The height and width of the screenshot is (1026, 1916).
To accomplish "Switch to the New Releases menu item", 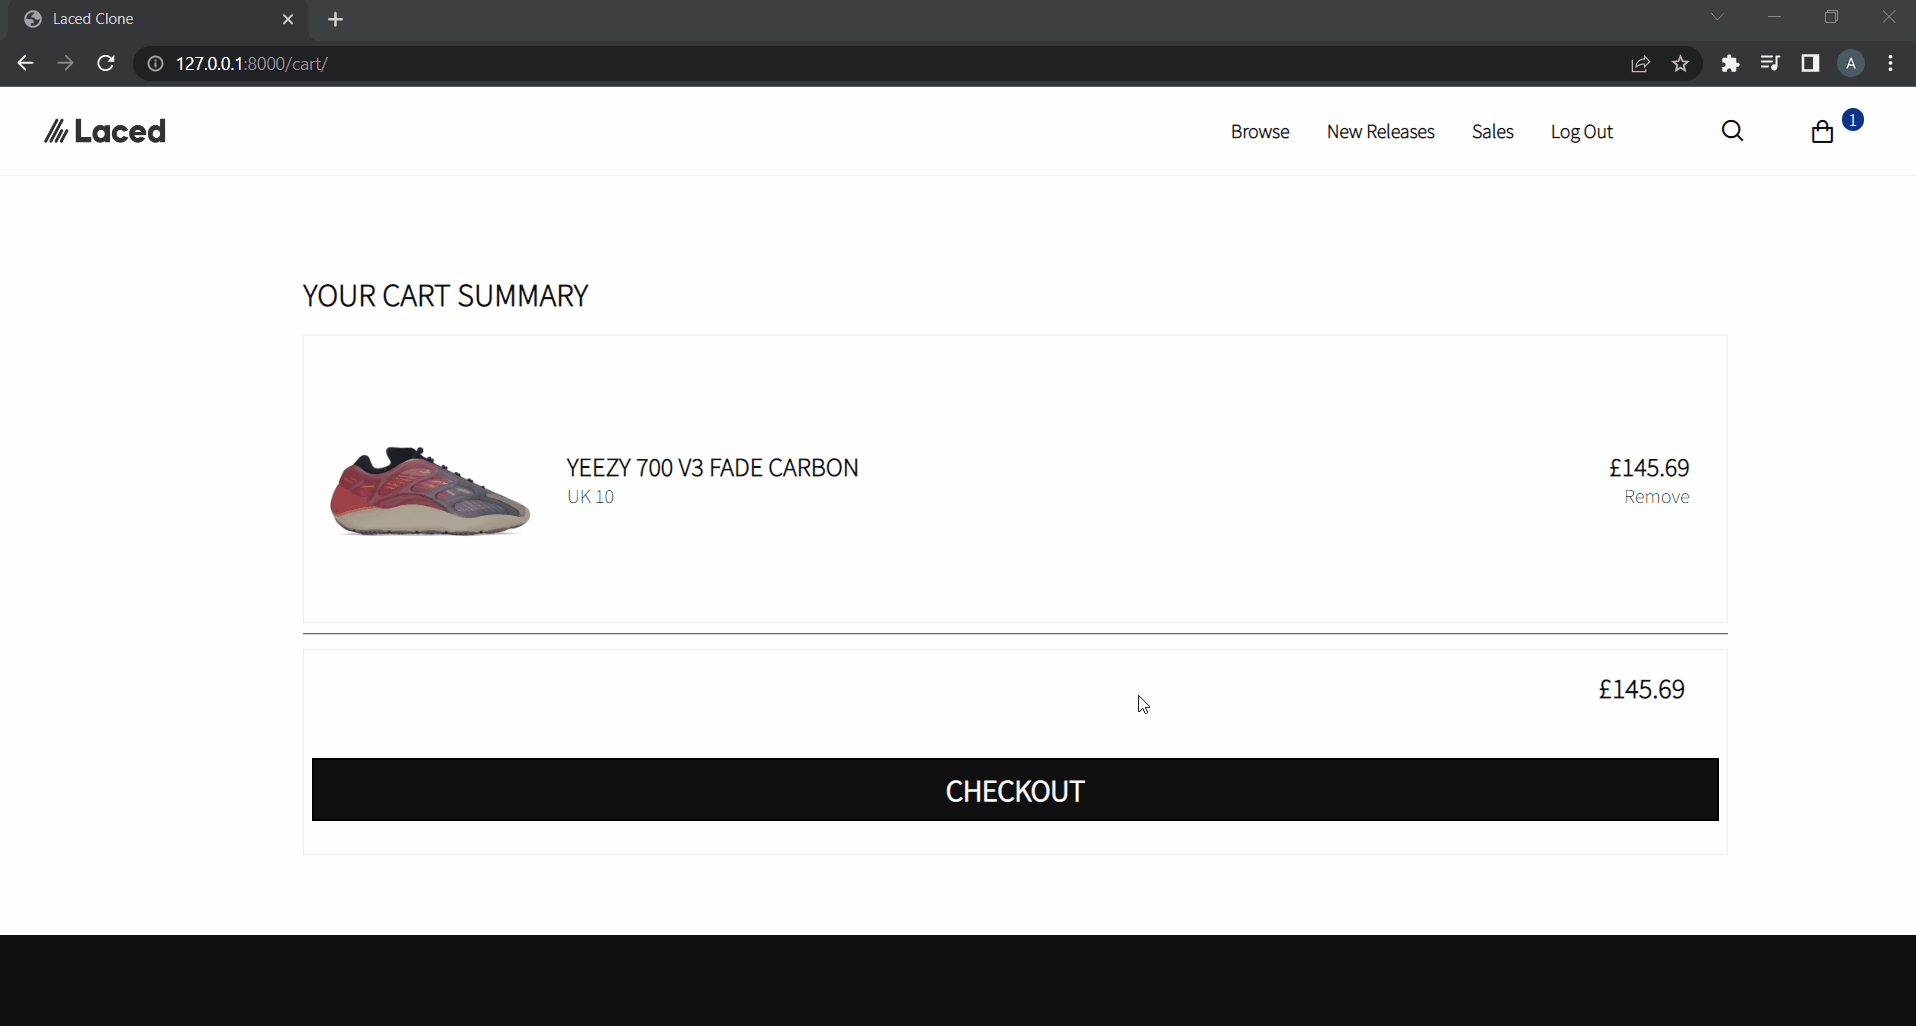I will (1380, 131).
